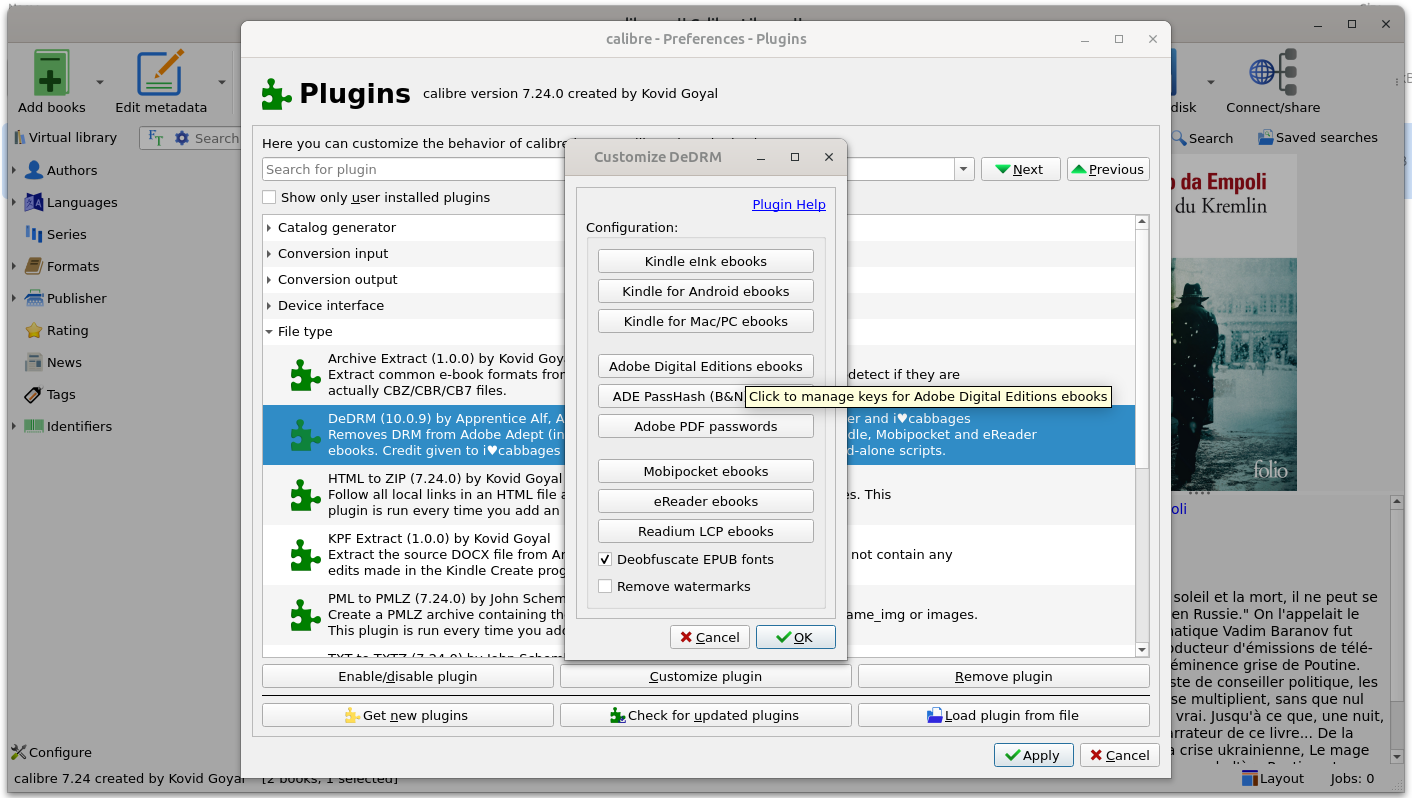The width and height of the screenshot is (1412, 798).
Task: Click the Configure wrench icon
Action: (18, 752)
